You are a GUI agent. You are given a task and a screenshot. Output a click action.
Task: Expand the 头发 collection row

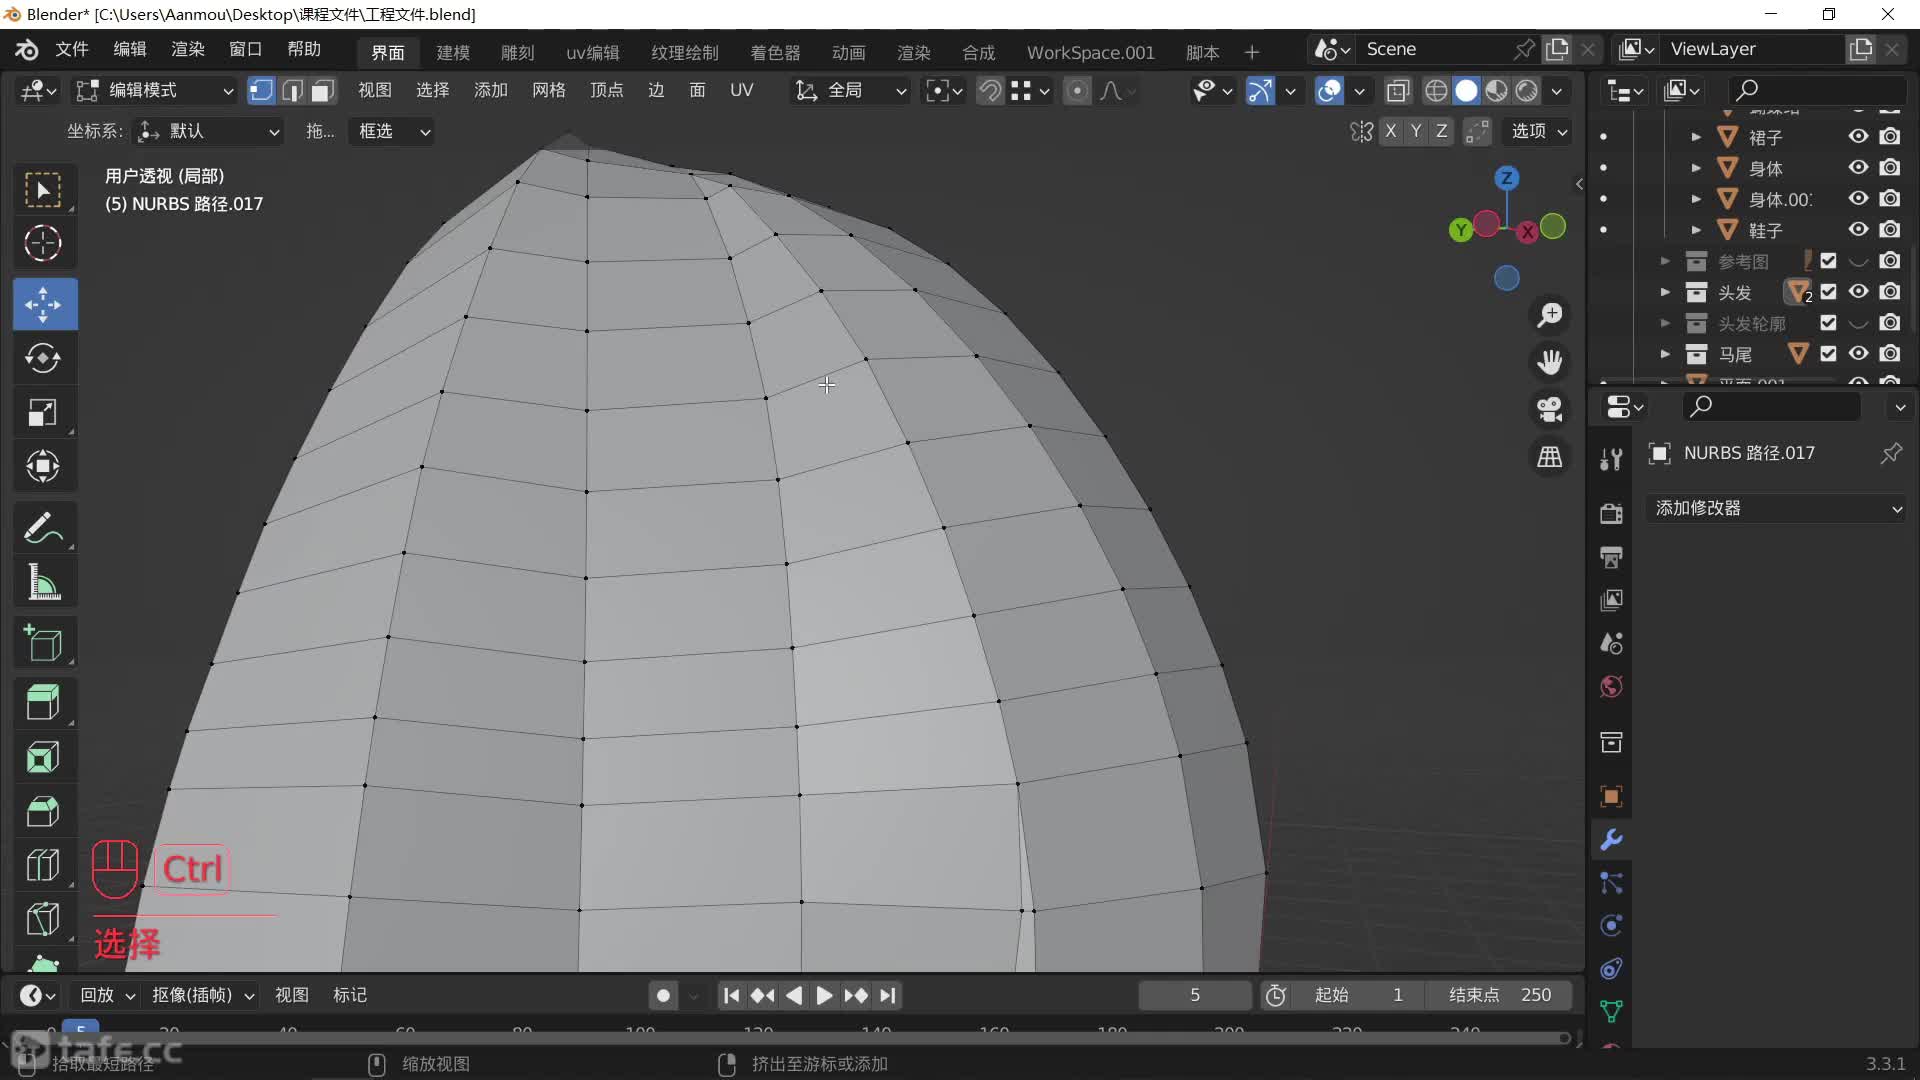1665,292
